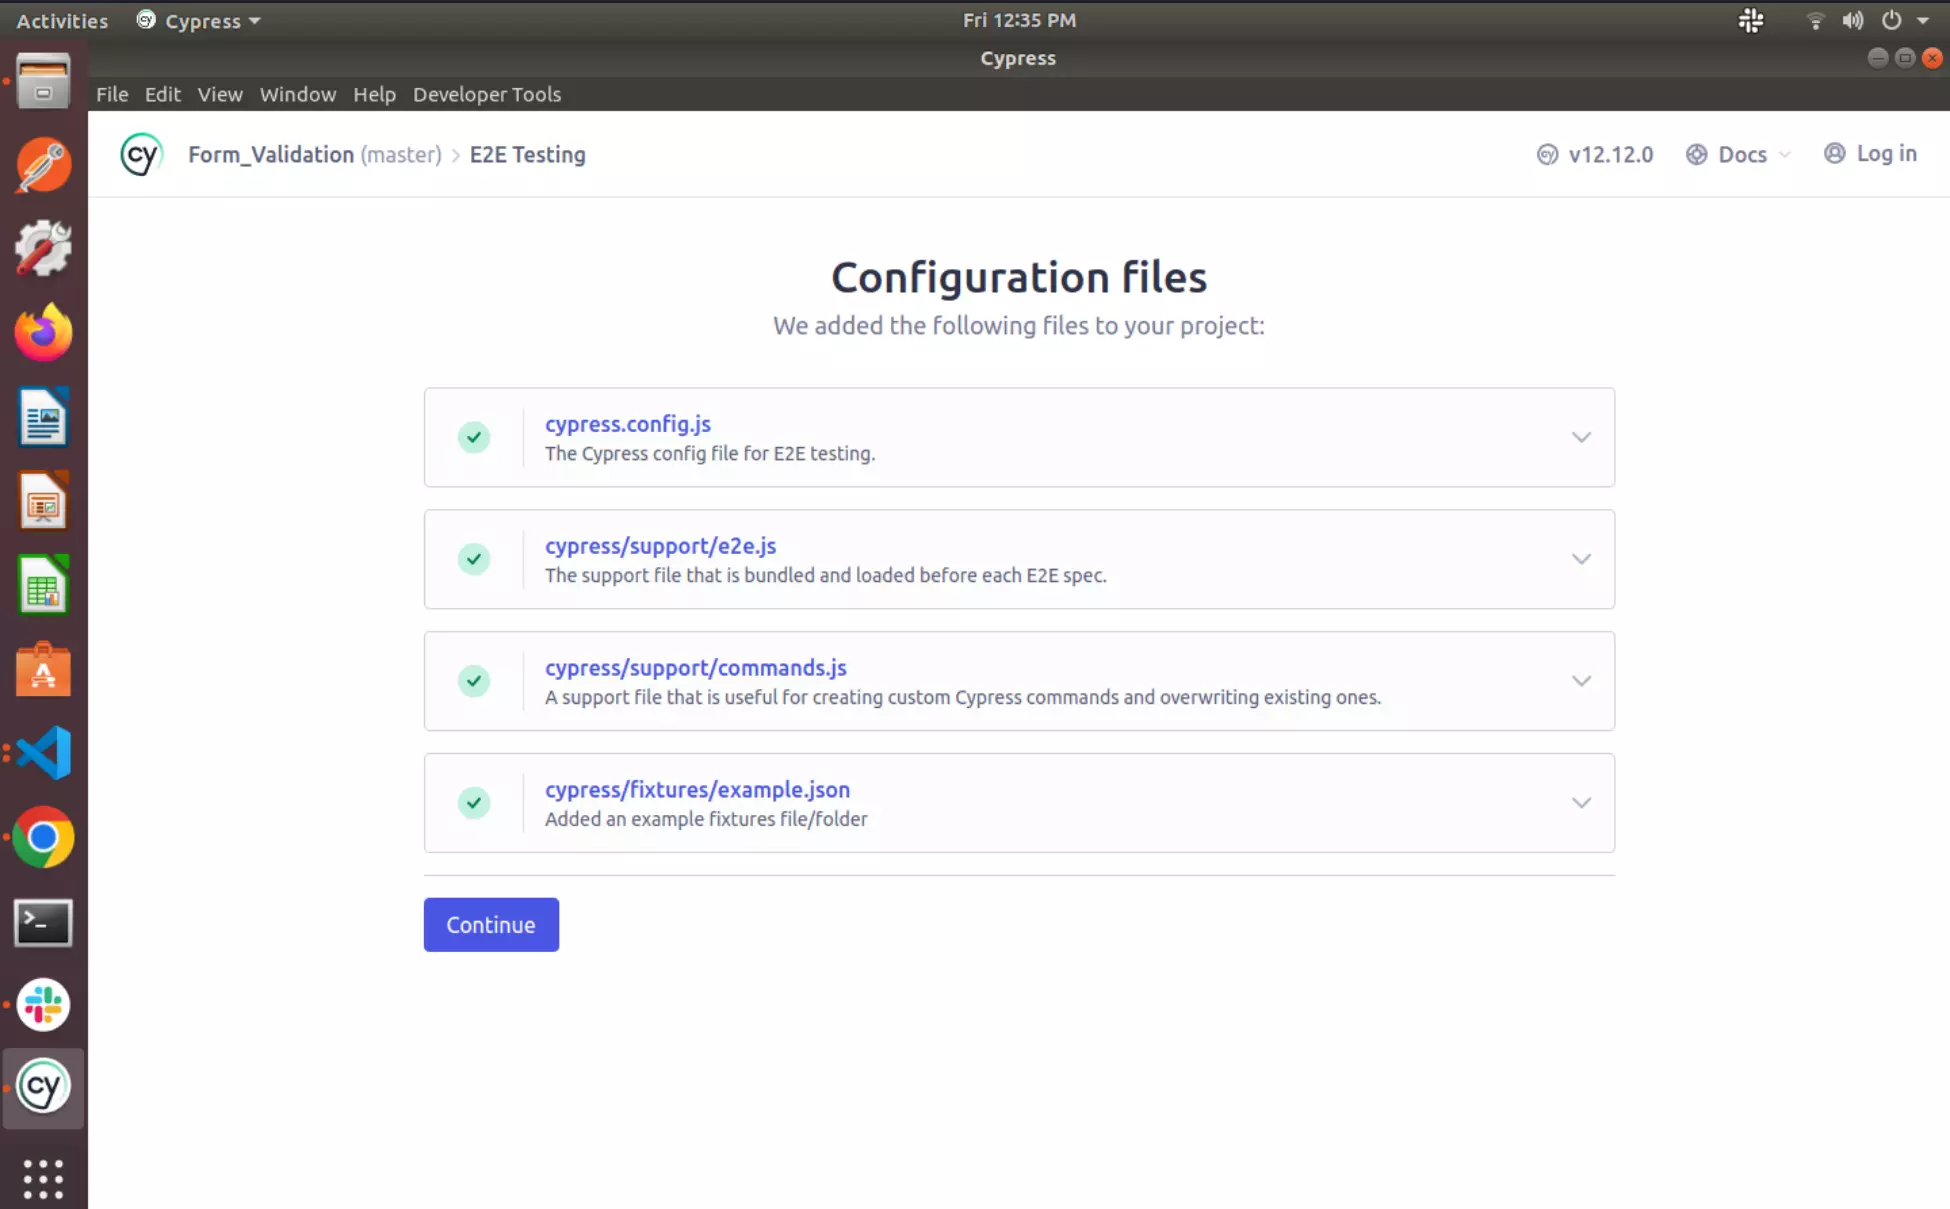Click 'A support file that is useful' description
This screenshot has height=1209, width=1950.
[x=963, y=697]
